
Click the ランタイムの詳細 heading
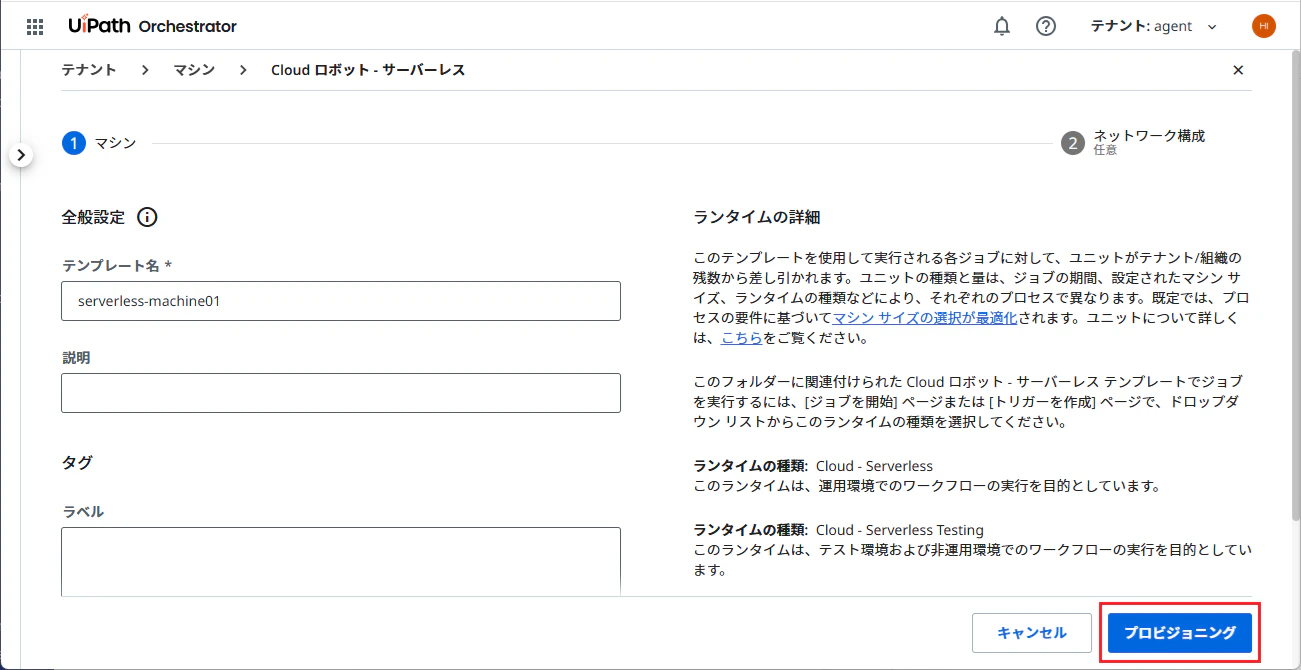757,217
